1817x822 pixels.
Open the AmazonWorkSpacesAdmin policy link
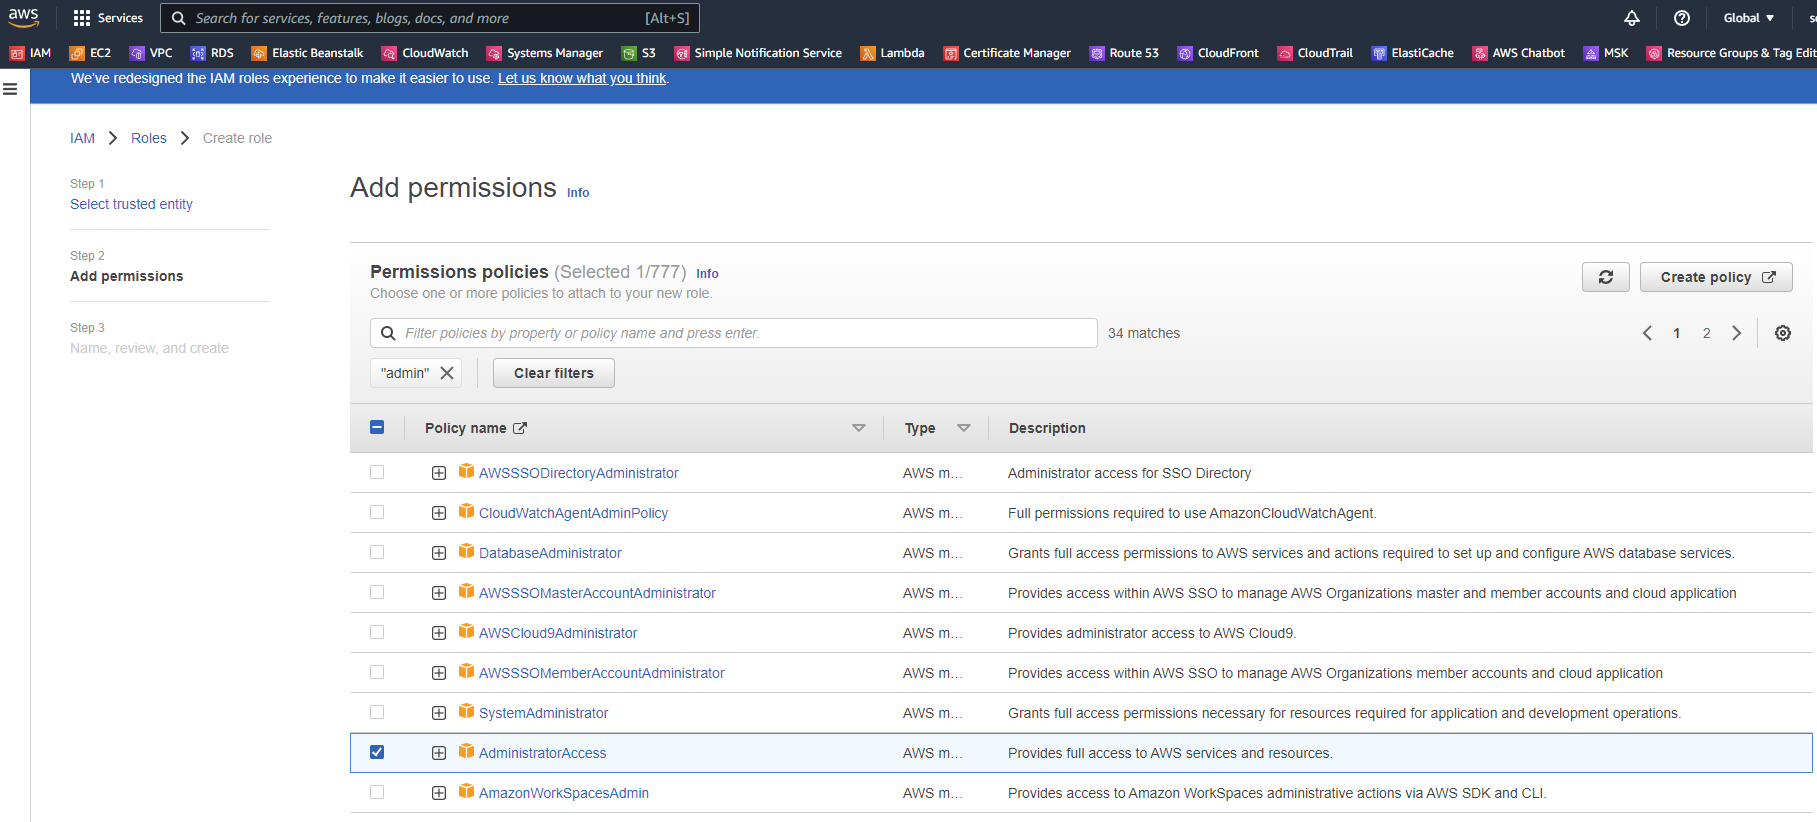pos(564,793)
